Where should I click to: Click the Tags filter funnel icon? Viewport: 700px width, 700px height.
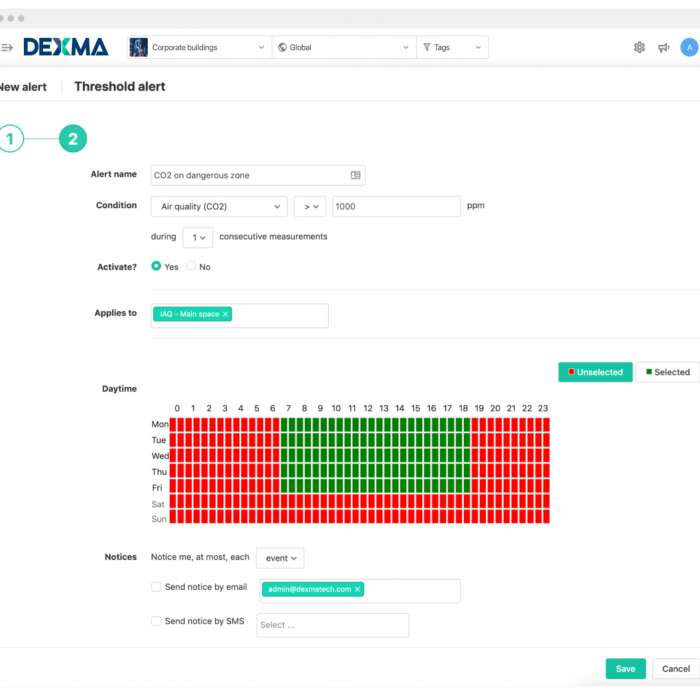tap(426, 47)
